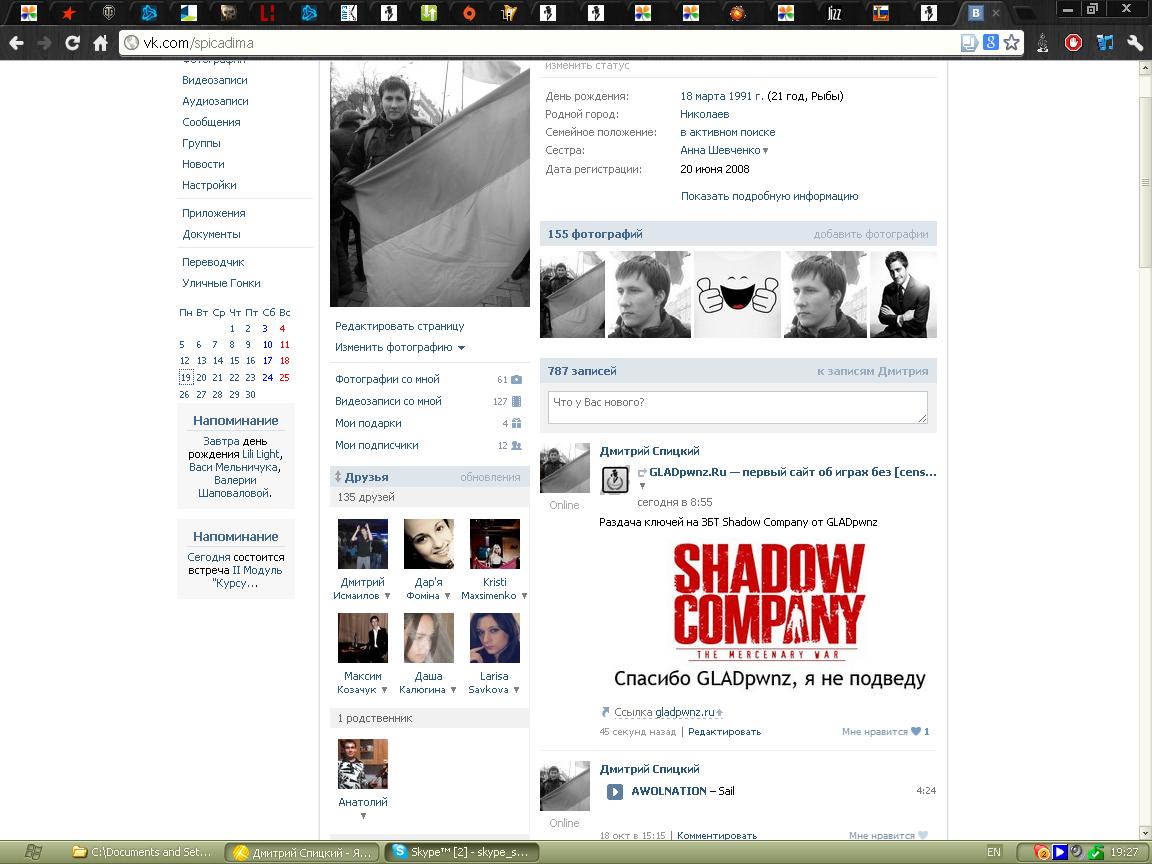Screen dimensions: 1152x864
Task: Click the browser home icon
Action: click(x=100, y=43)
